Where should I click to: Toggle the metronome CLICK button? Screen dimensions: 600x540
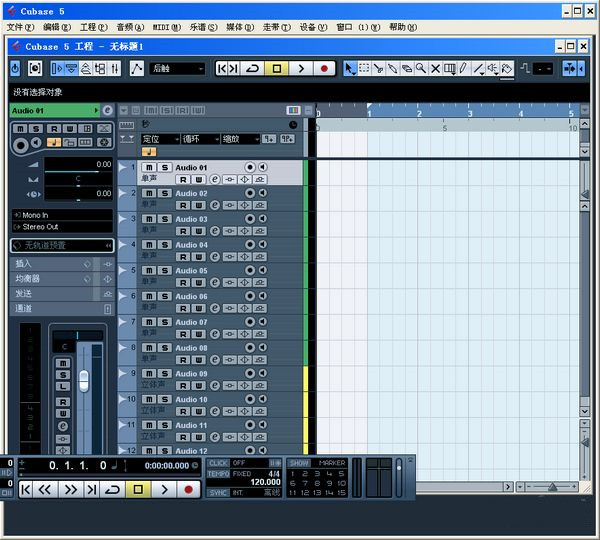(x=218, y=463)
